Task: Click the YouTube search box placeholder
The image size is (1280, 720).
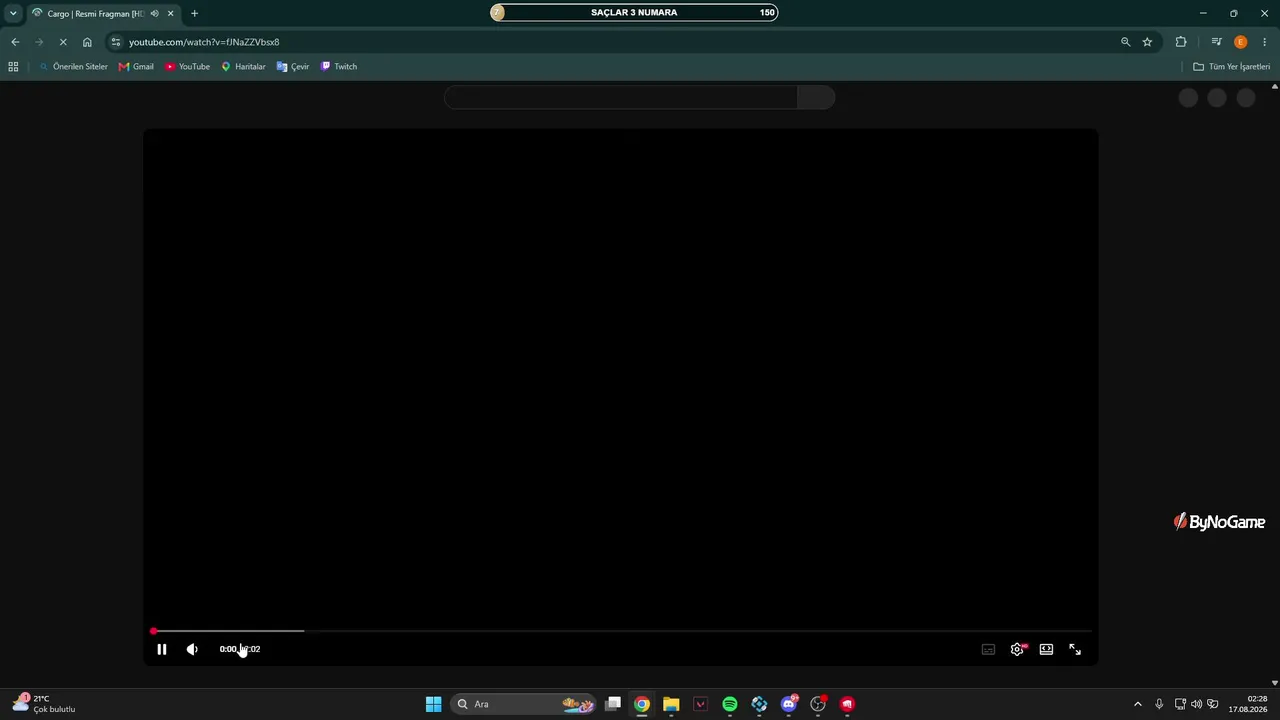Action: (x=620, y=97)
